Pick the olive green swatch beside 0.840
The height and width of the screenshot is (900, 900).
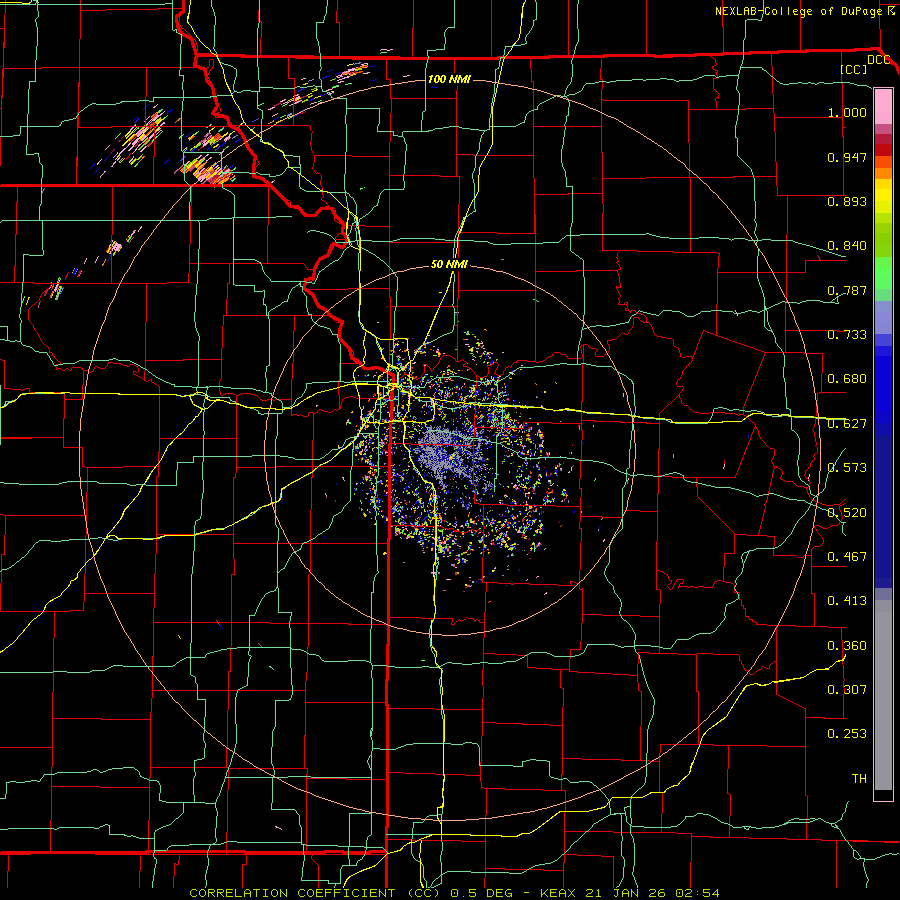pos(883,240)
